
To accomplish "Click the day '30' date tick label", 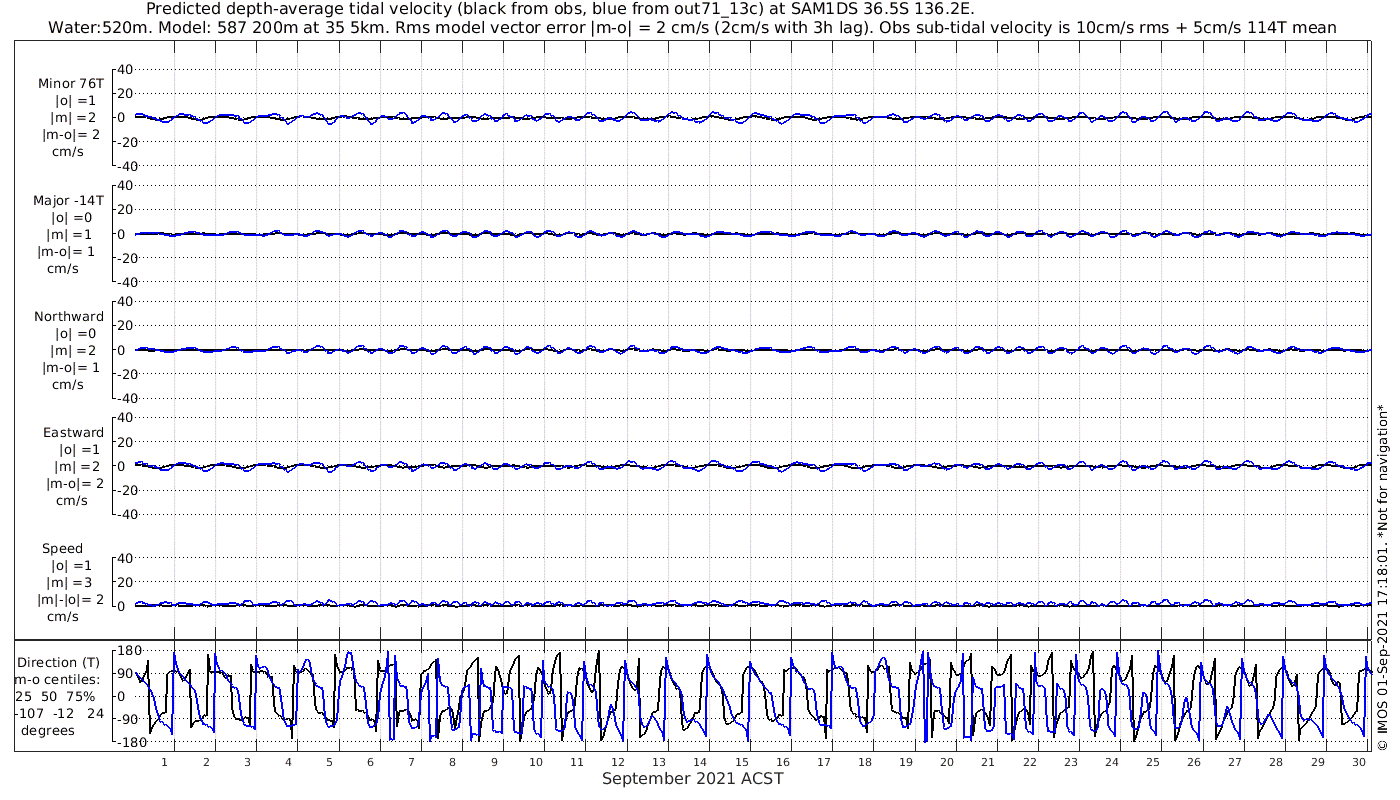I will click(1359, 762).
